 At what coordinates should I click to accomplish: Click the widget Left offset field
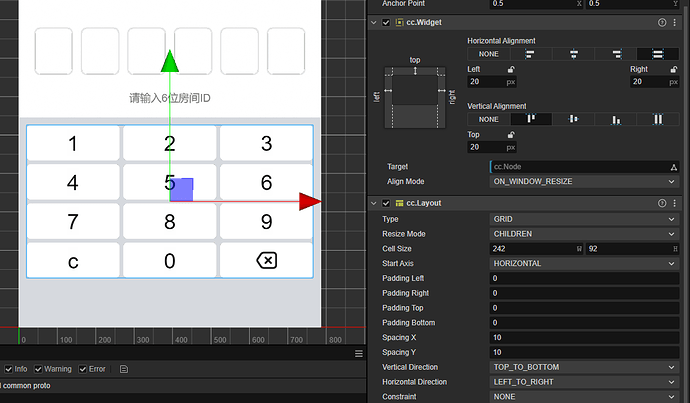492,82
